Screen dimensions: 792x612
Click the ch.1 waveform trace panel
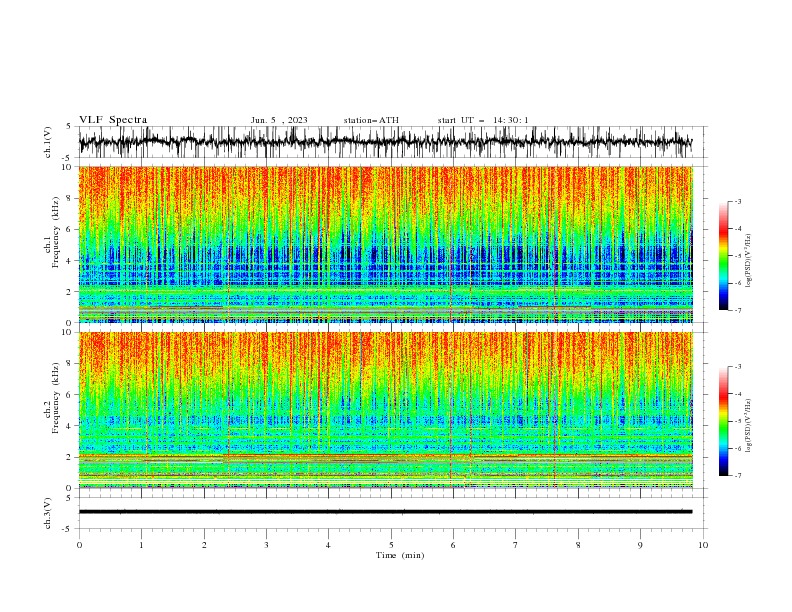pos(392,142)
